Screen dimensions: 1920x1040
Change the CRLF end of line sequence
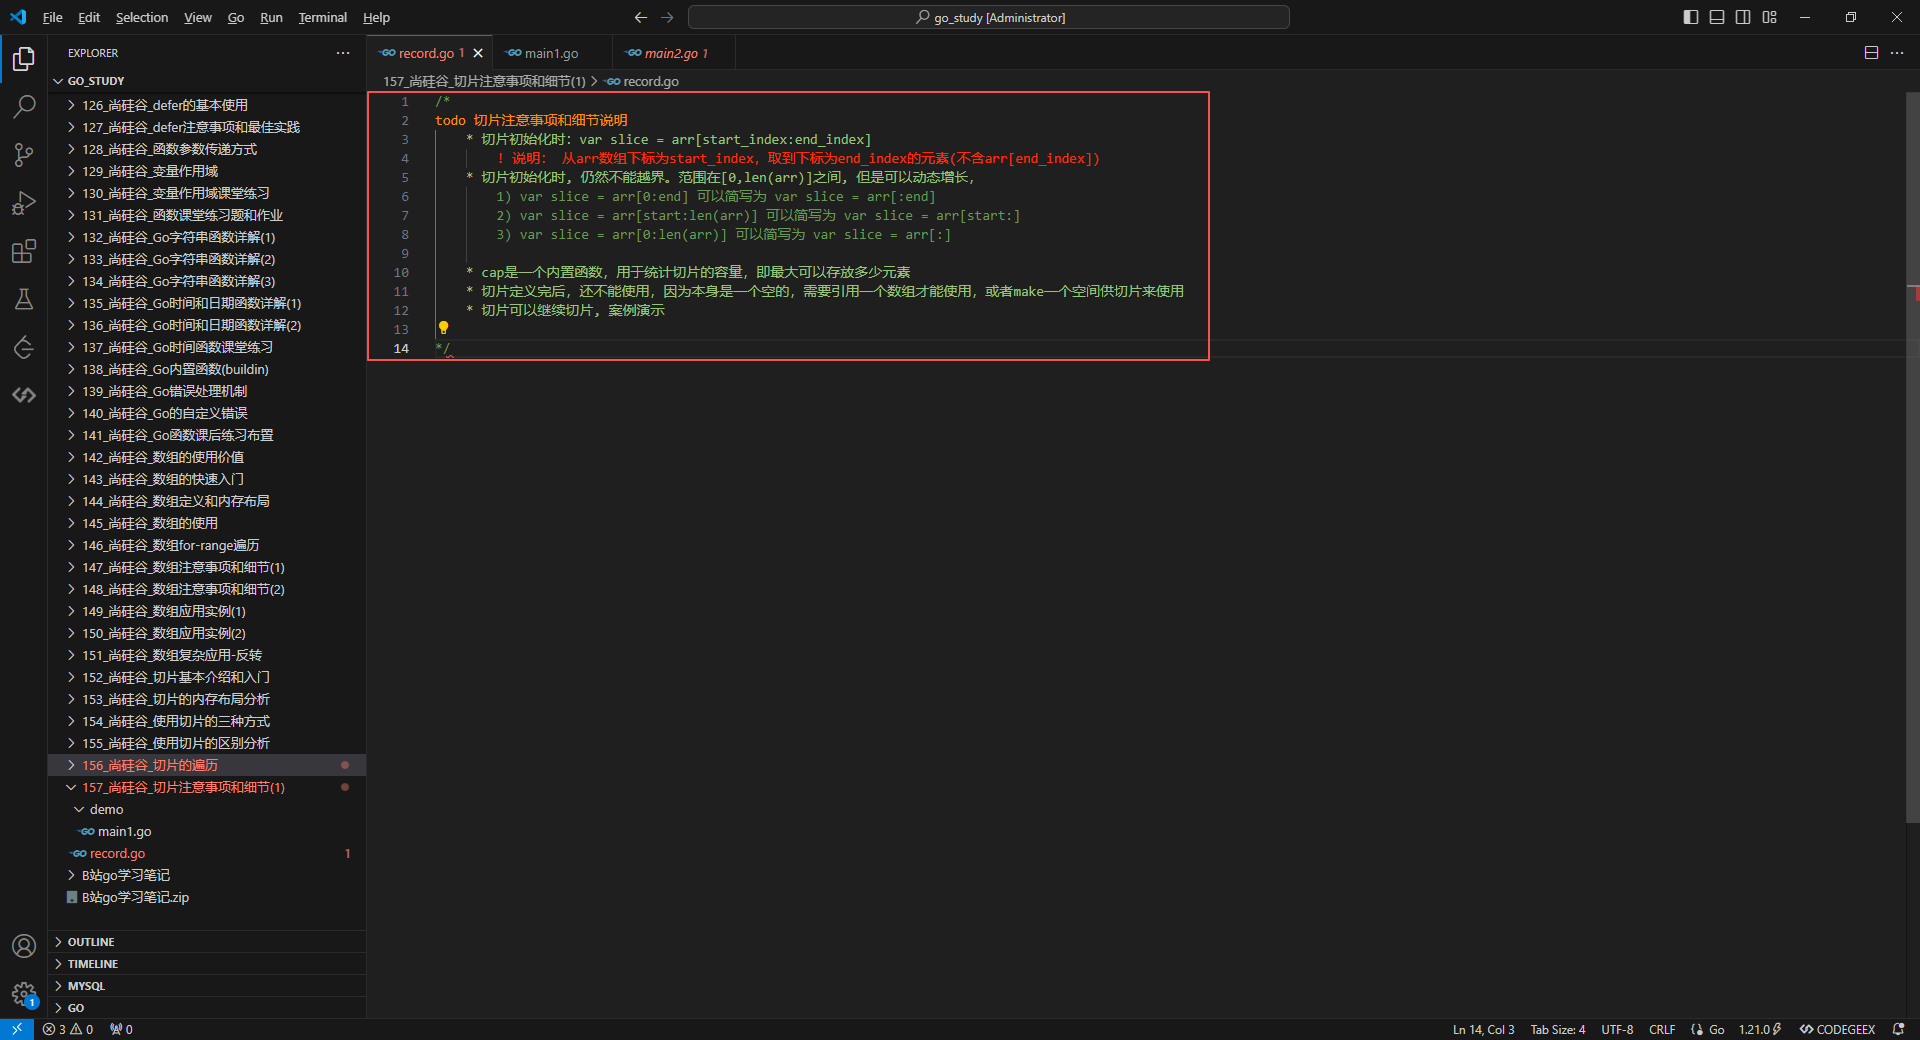[x=1662, y=1029]
